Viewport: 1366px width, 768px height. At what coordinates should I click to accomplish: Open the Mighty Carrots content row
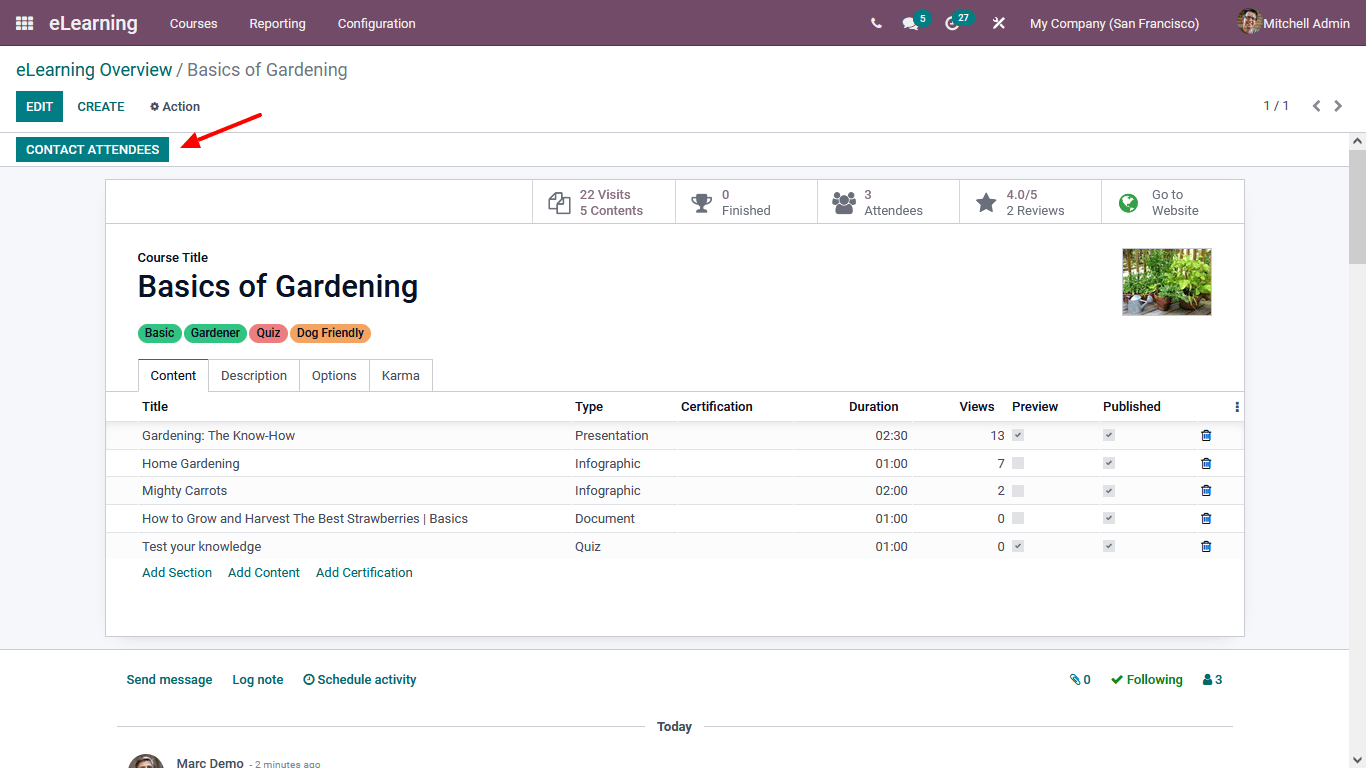pyautogui.click(x=675, y=491)
